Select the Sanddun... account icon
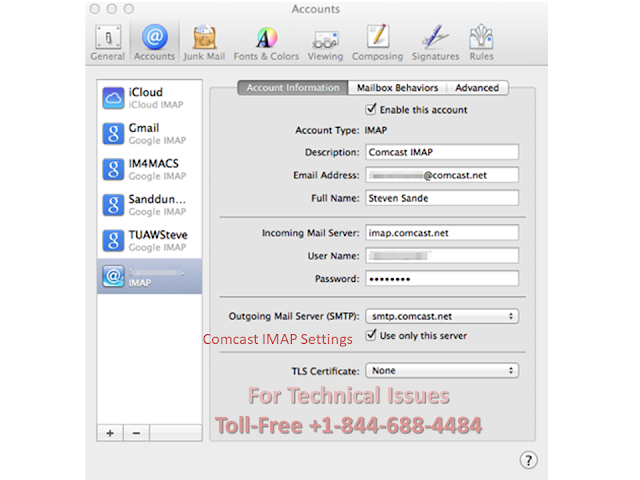This screenshot has width=640, height=480. pos(113,205)
